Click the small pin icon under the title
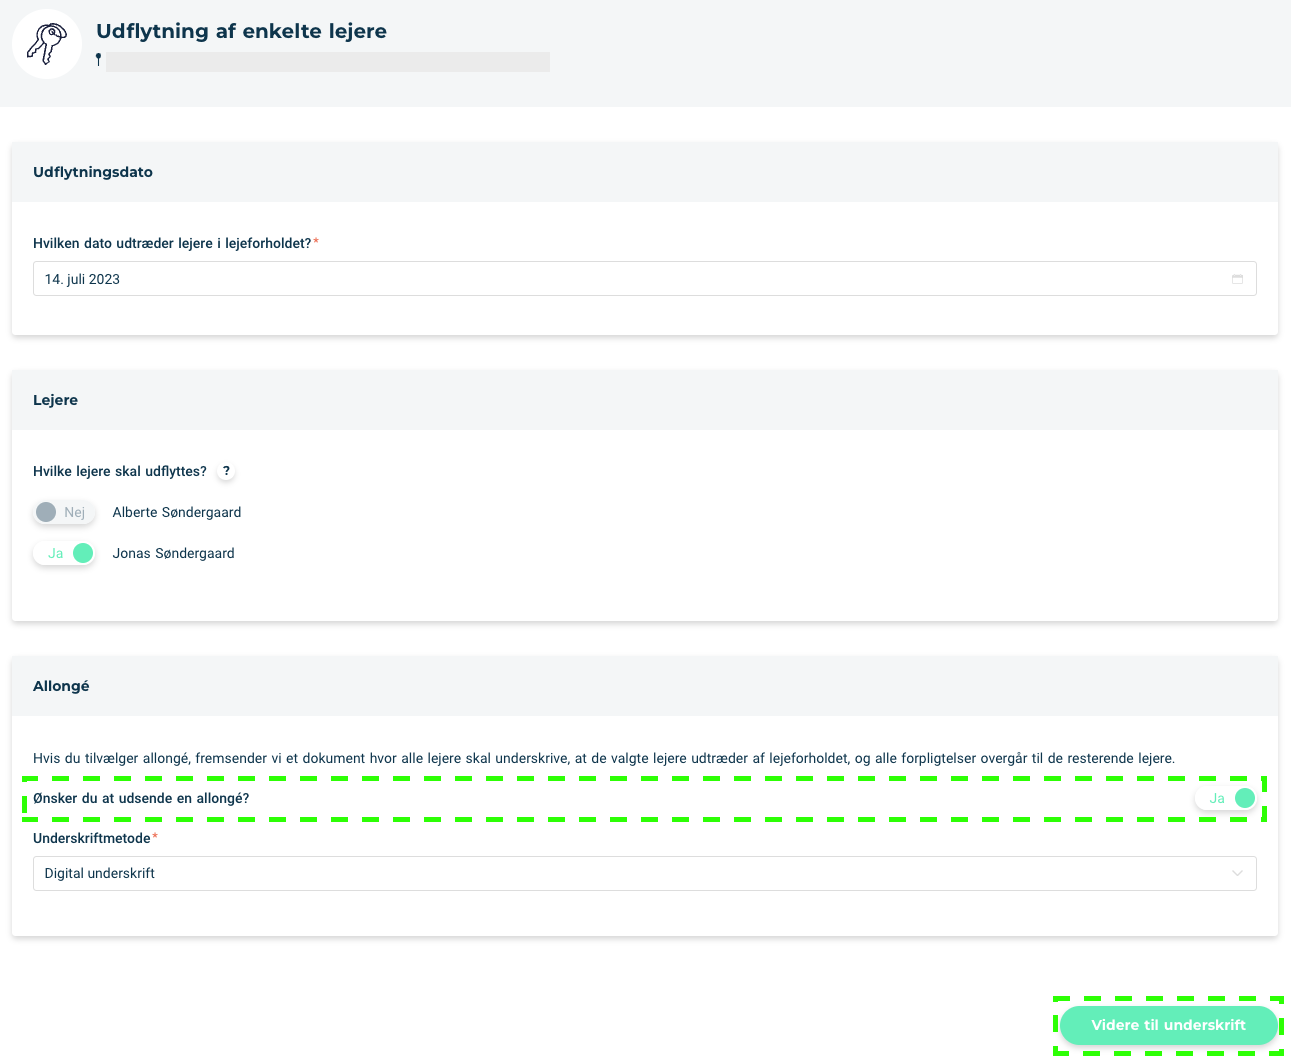Image resolution: width=1291 pixels, height=1063 pixels. pyautogui.click(x=98, y=60)
